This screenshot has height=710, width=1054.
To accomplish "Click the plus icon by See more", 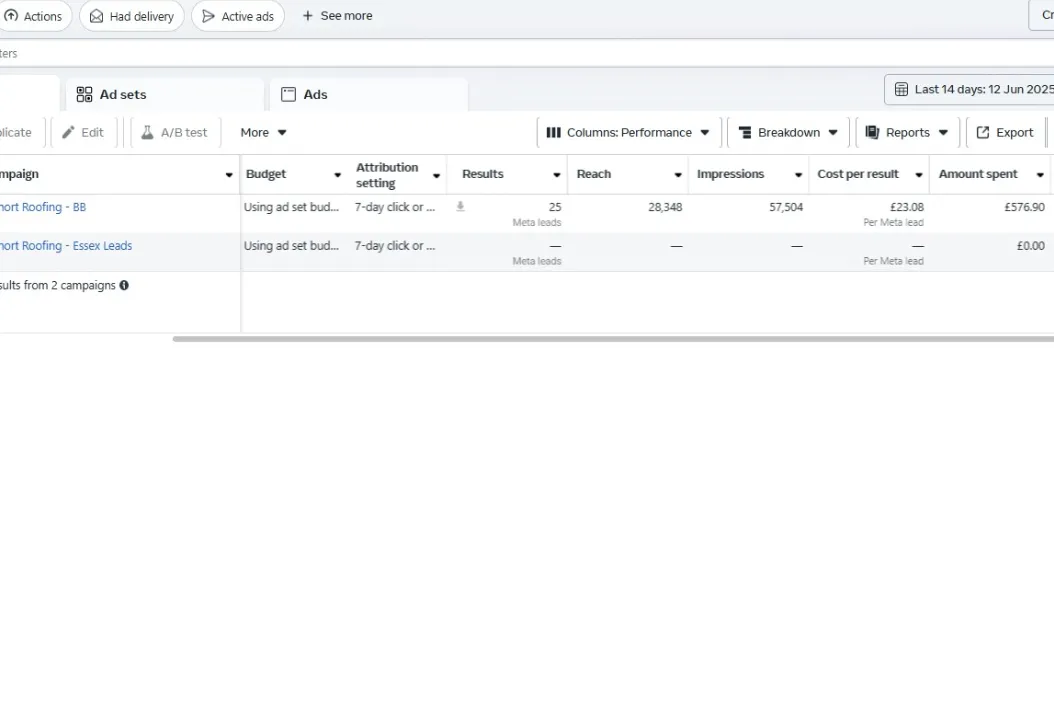I will coord(307,15).
